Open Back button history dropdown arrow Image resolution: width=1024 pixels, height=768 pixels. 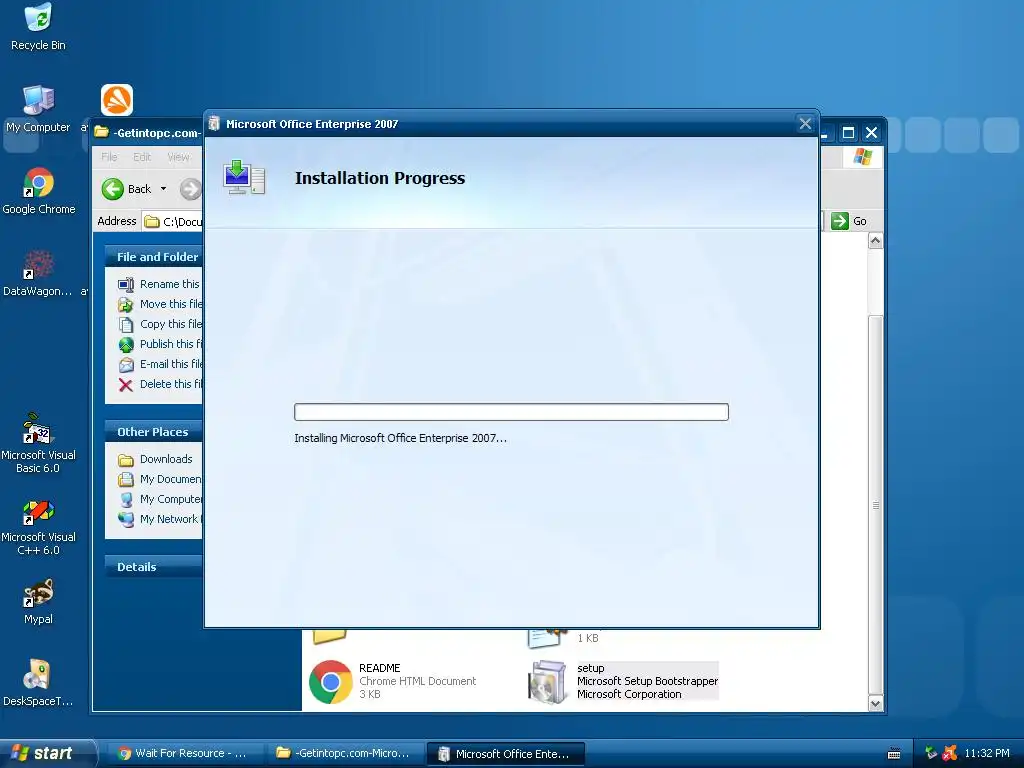coord(163,189)
